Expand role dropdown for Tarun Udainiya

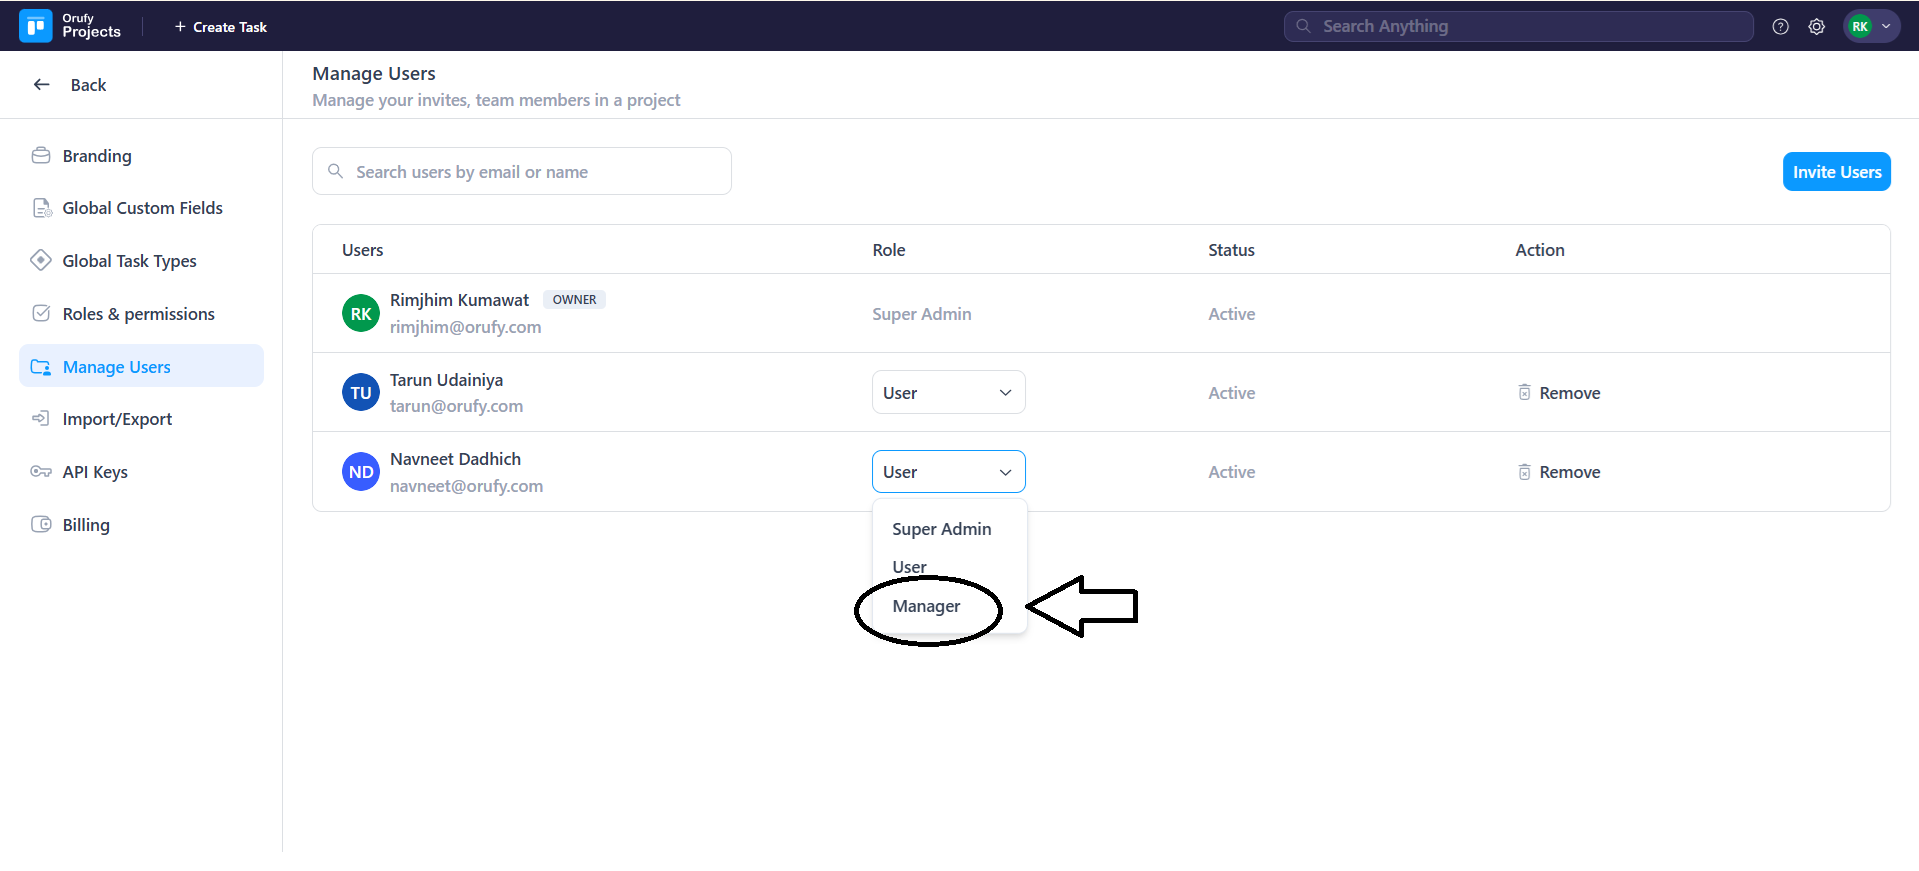(948, 393)
